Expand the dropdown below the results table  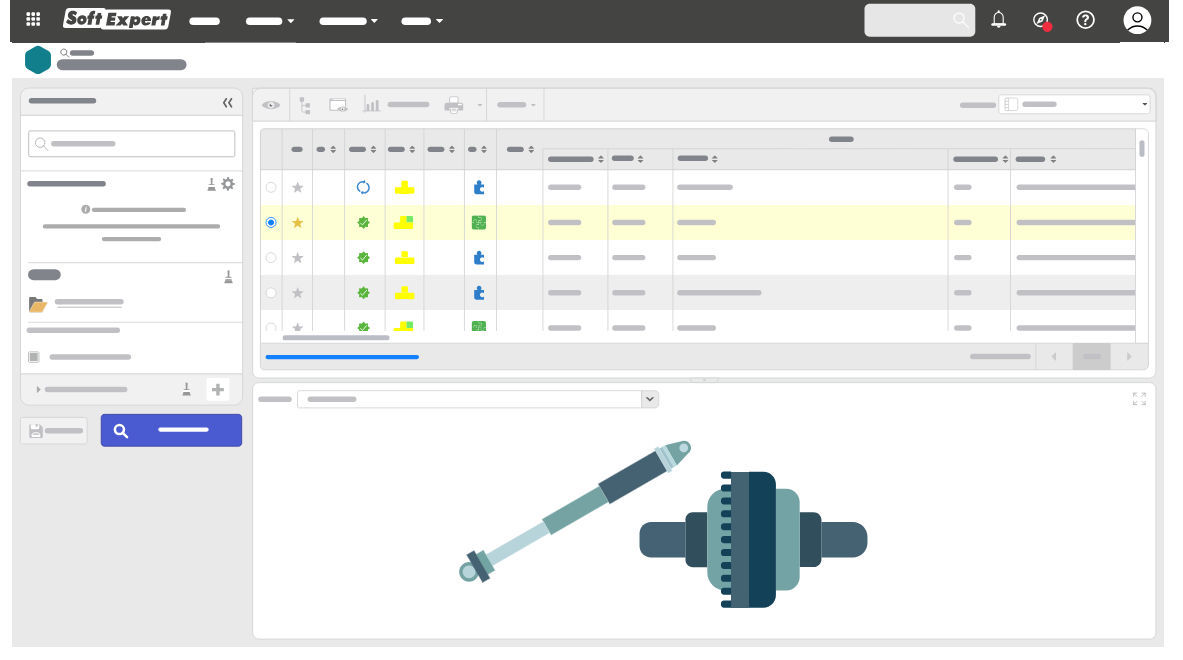click(x=649, y=399)
